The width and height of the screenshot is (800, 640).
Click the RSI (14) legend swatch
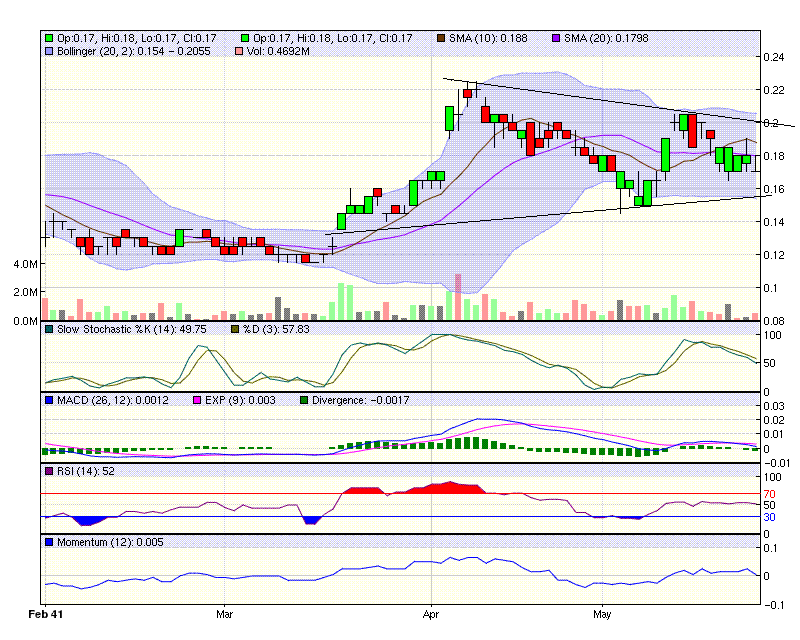click(x=48, y=471)
